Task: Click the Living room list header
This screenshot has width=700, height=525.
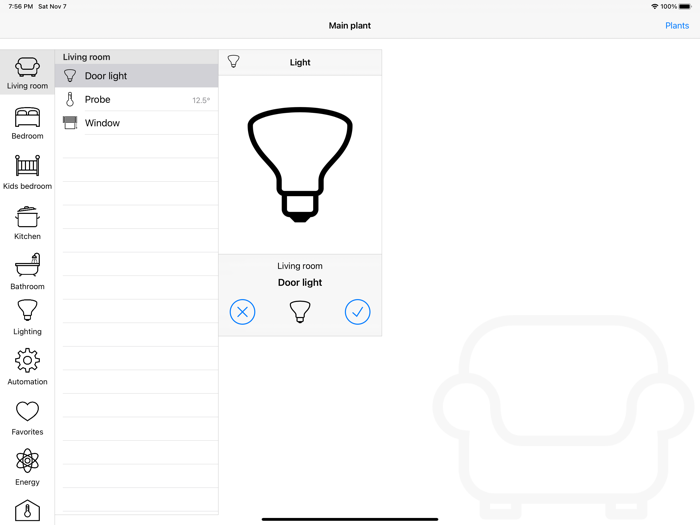Action: pyautogui.click(x=137, y=57)
